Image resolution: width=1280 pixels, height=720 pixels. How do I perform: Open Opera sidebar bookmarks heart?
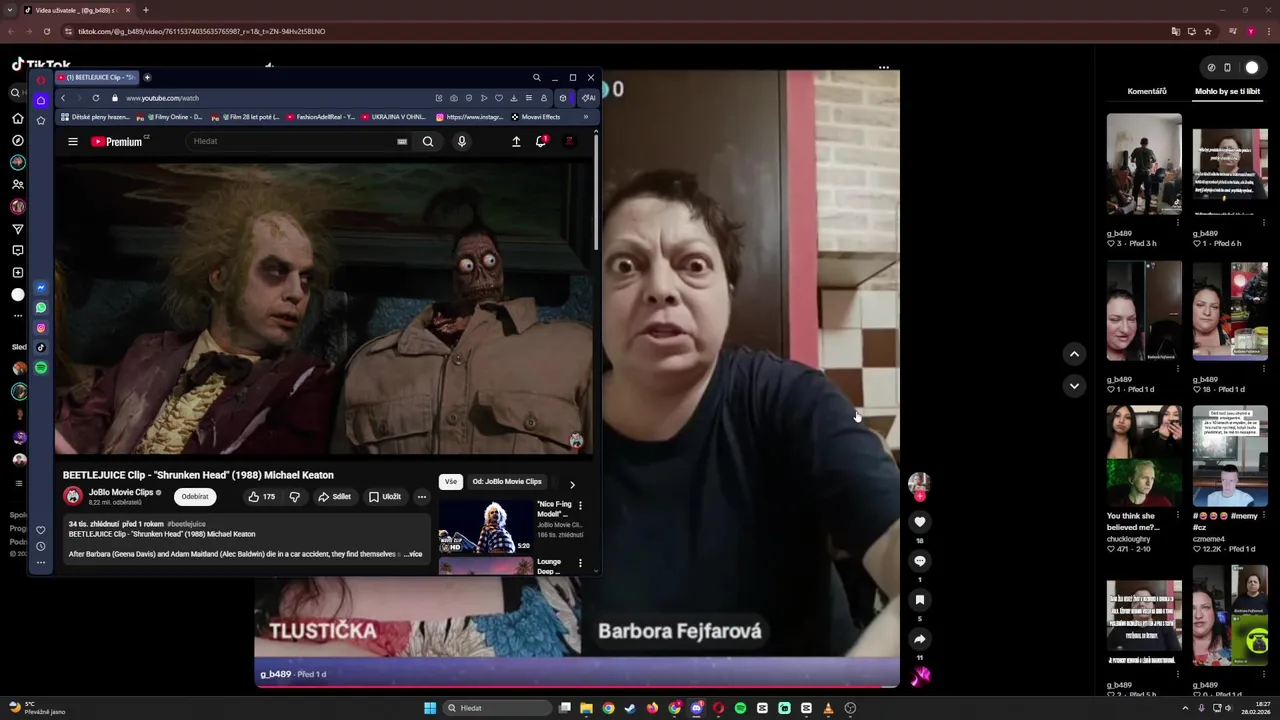(x=41, y=530)
